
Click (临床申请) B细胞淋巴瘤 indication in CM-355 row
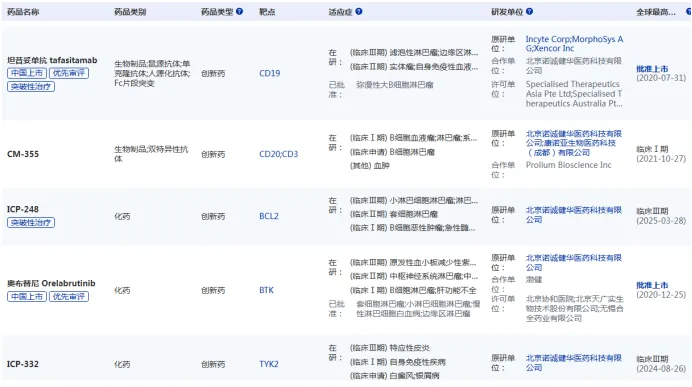[x=392, y=152]
